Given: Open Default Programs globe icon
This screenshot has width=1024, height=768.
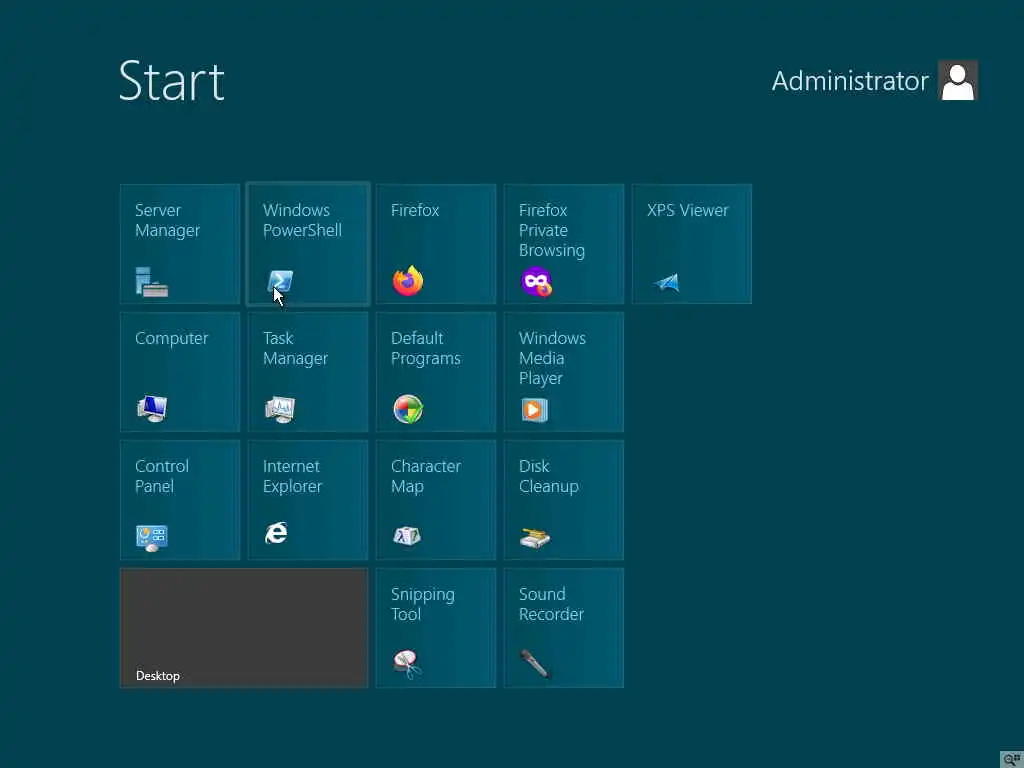Looking at the screenshot, I should click(408, 409).
